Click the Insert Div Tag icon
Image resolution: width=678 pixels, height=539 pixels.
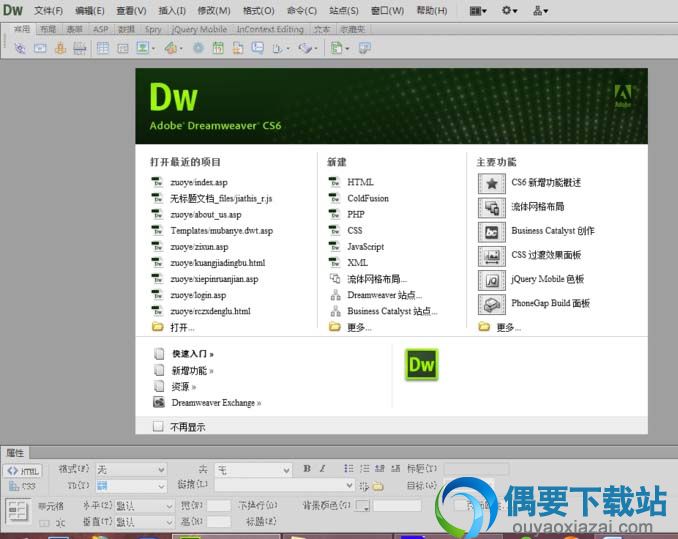(x=123, y=48)
